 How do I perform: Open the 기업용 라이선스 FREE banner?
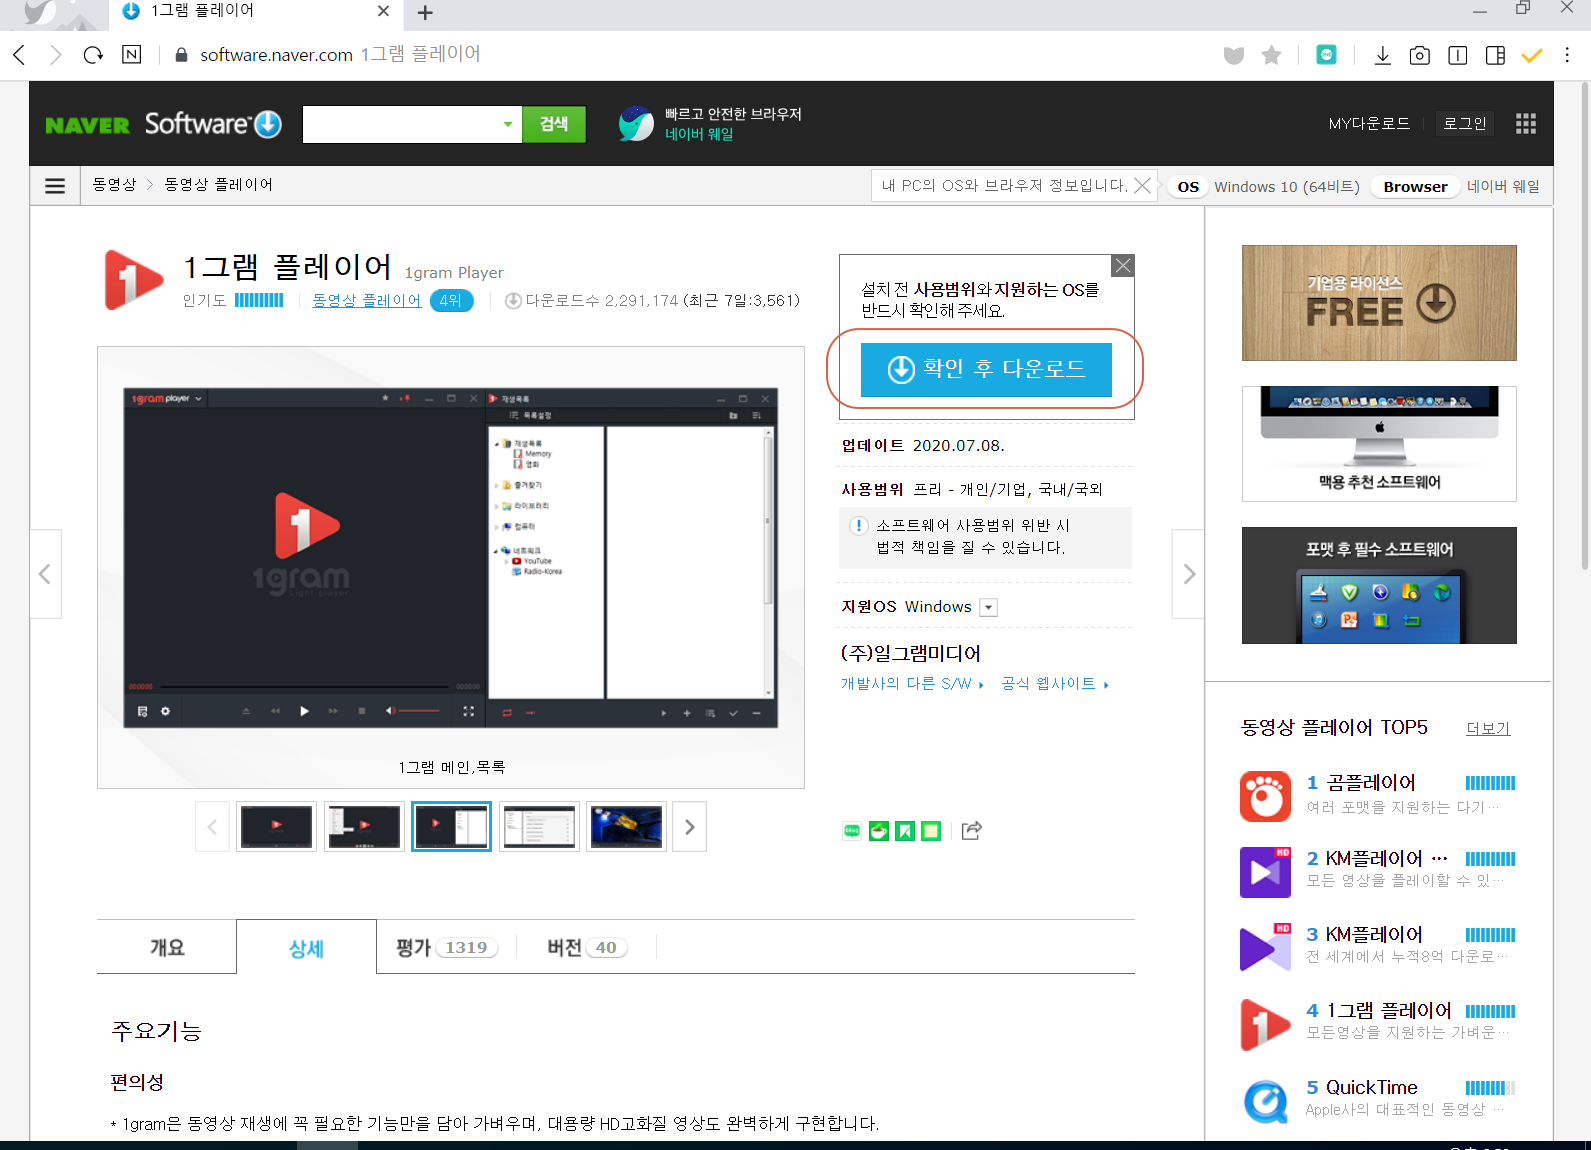[x=1379, y=303]
